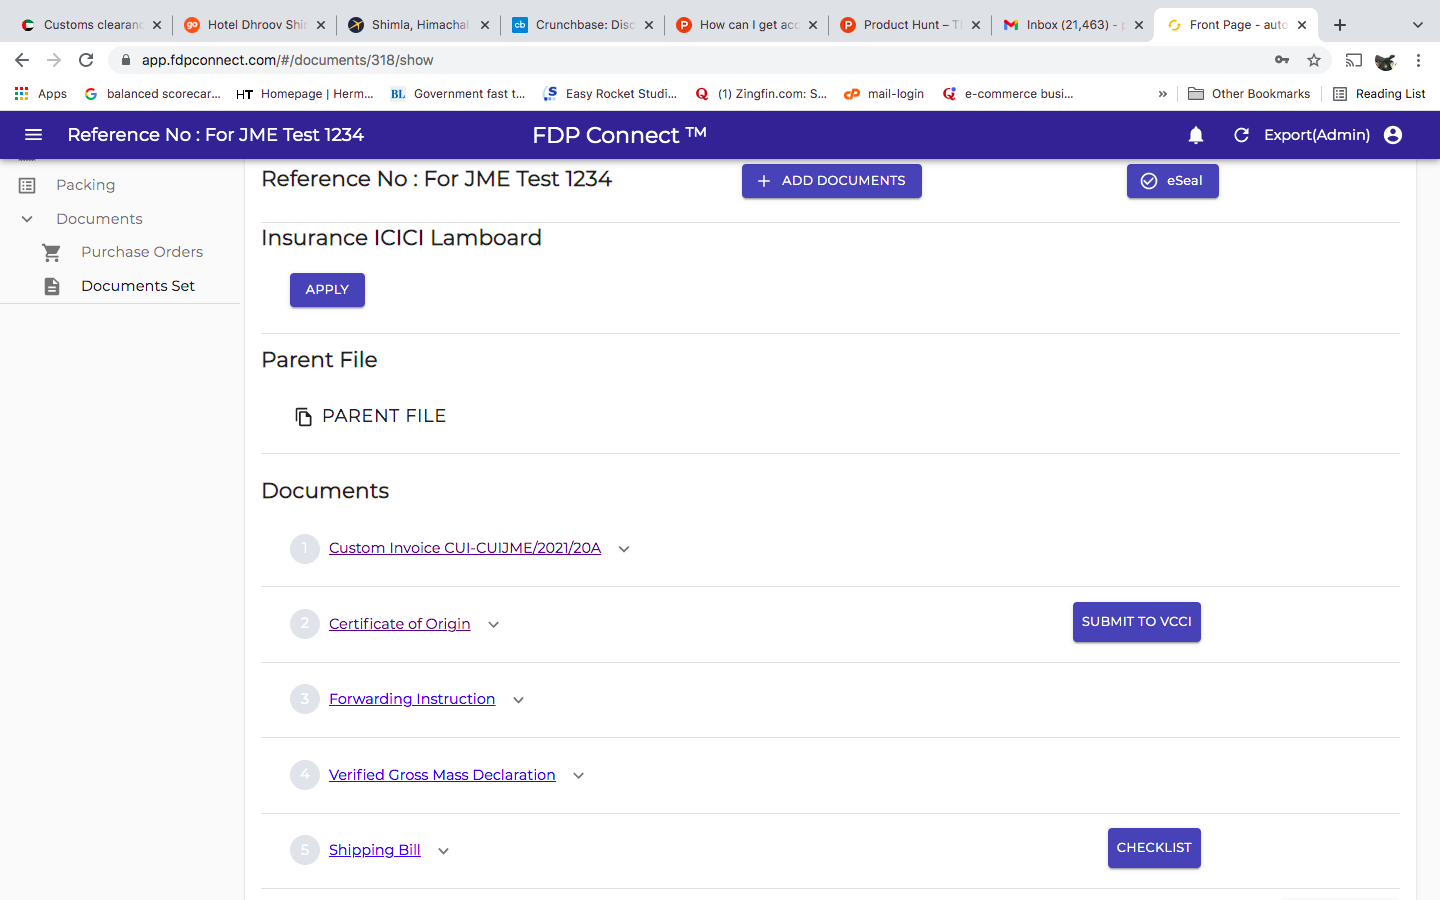Open the Easy Rocket Studi... bookmark
Image resolution: width=1440 pixels, height=900 pixels.
click(x=610, y=94)
